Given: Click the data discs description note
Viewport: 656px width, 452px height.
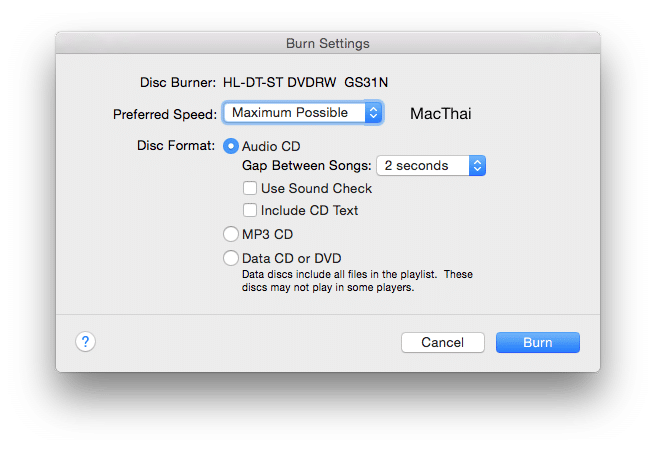Looking at the screenshot, I should [357, 281].
